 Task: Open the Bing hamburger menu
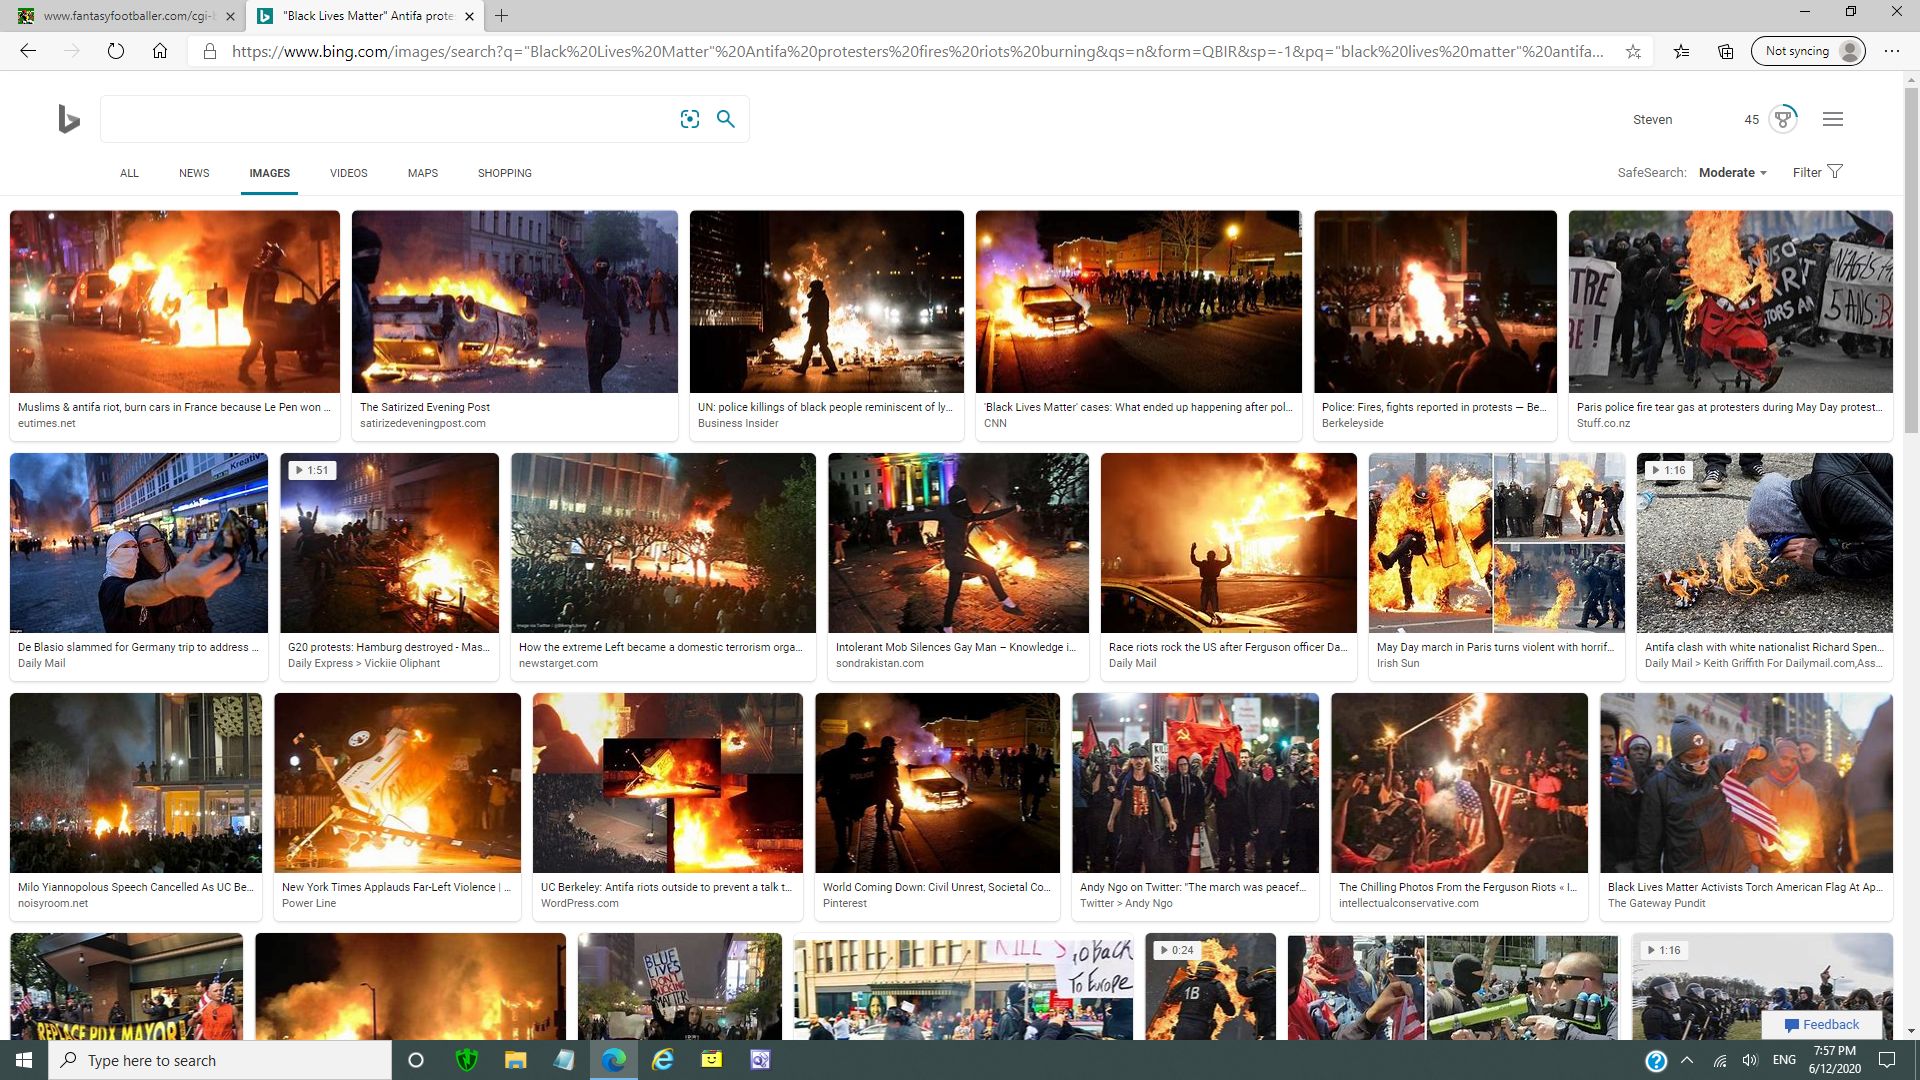[x=1833, y=119]
